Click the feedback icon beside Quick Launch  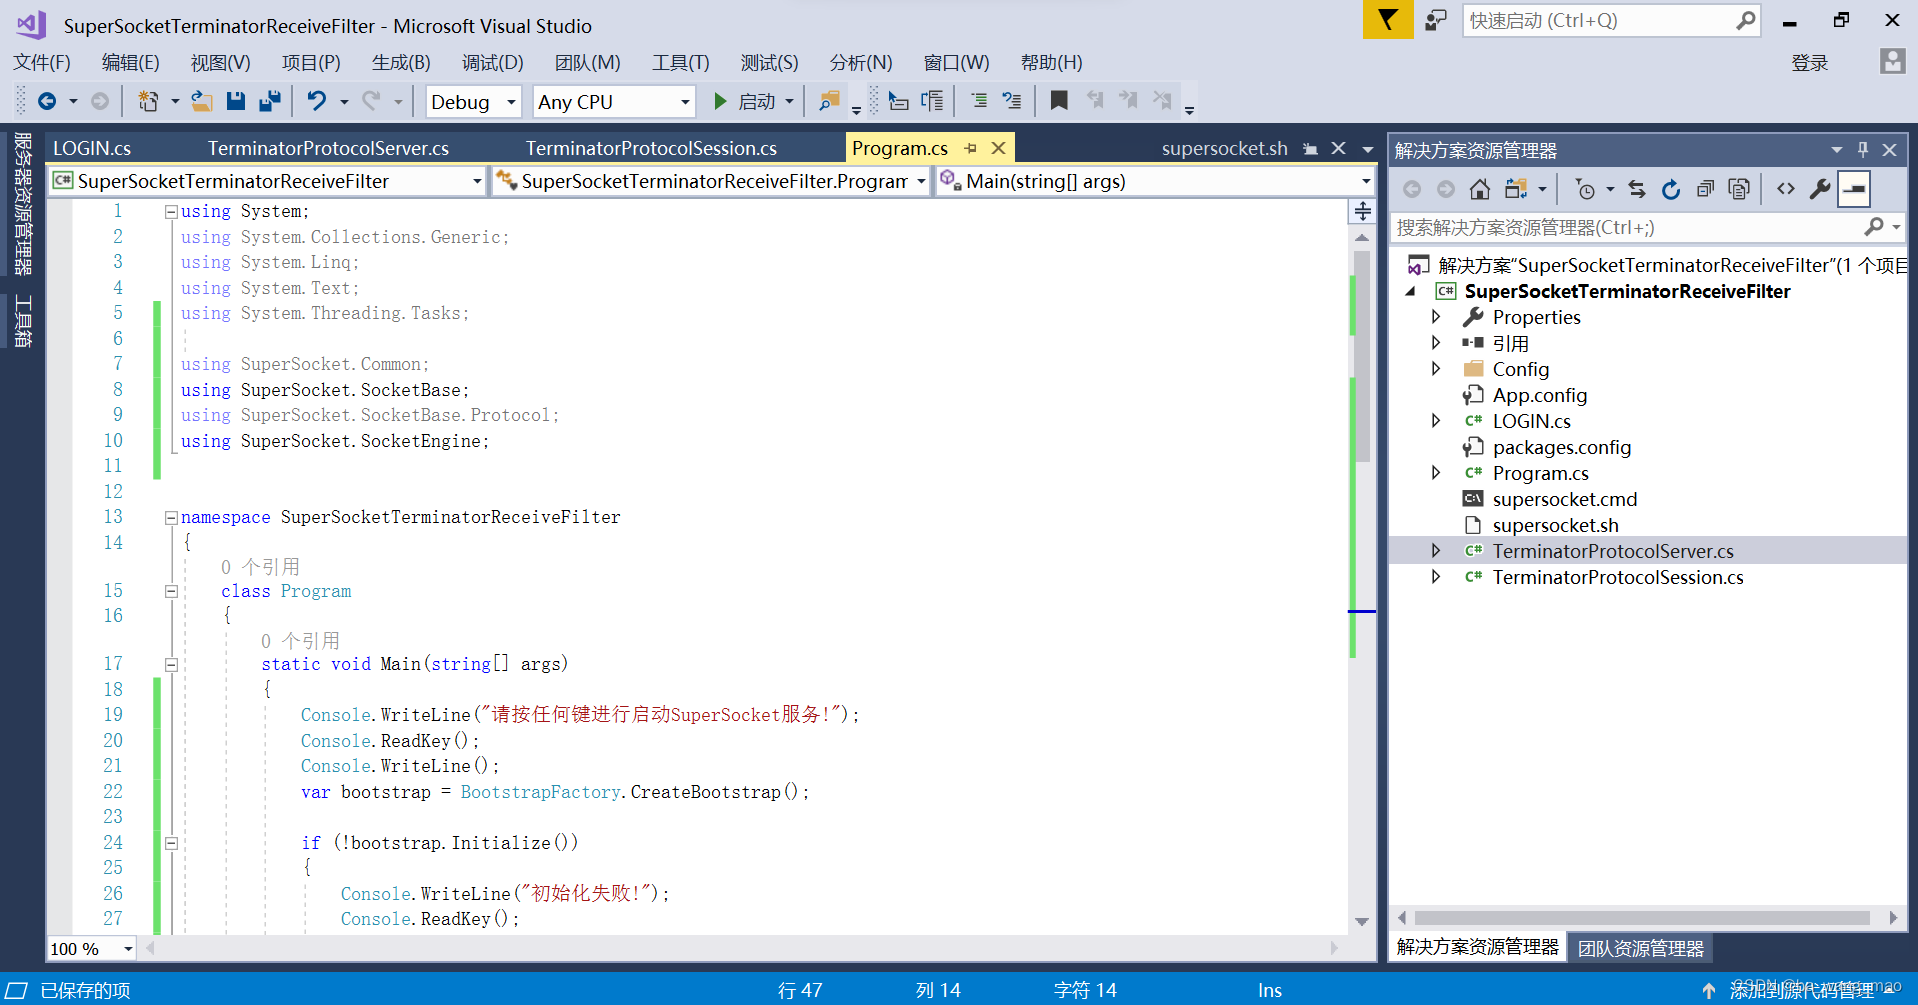point(1437,20)
